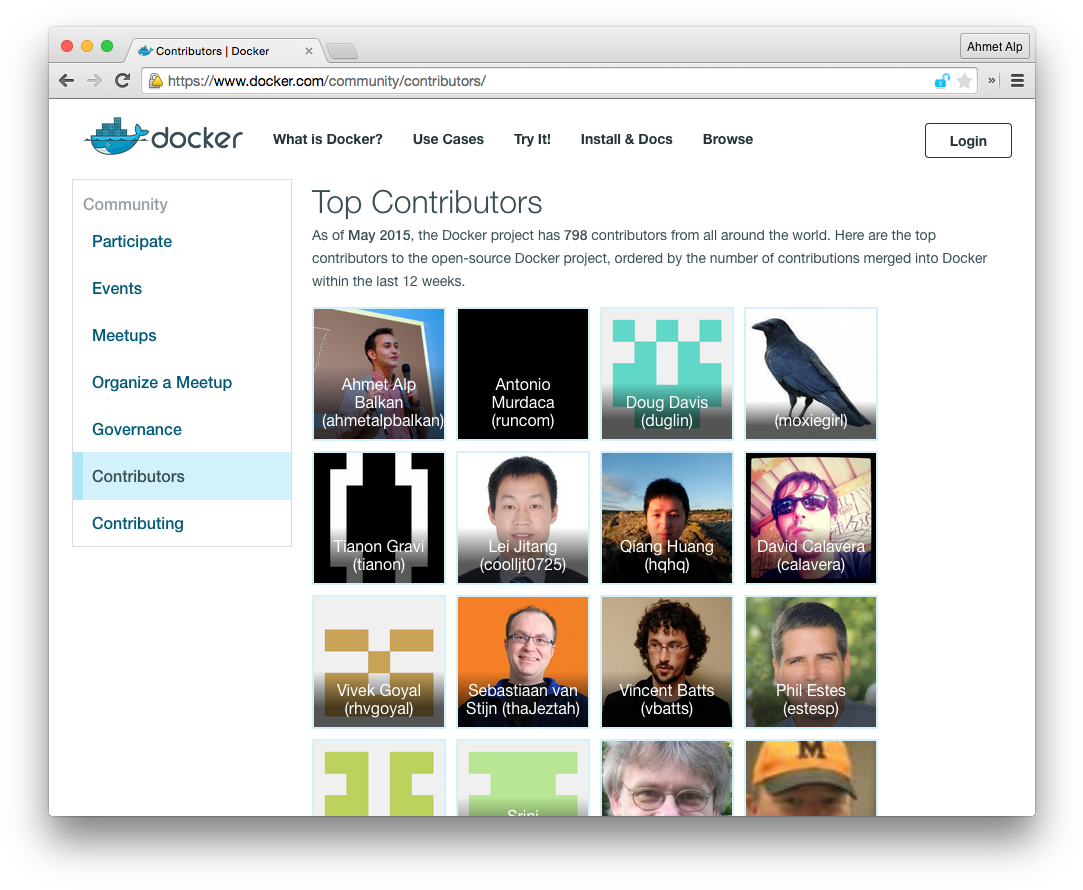Bookmark the page with the star icon
The image size is (1083, 890).
point(964,81)
